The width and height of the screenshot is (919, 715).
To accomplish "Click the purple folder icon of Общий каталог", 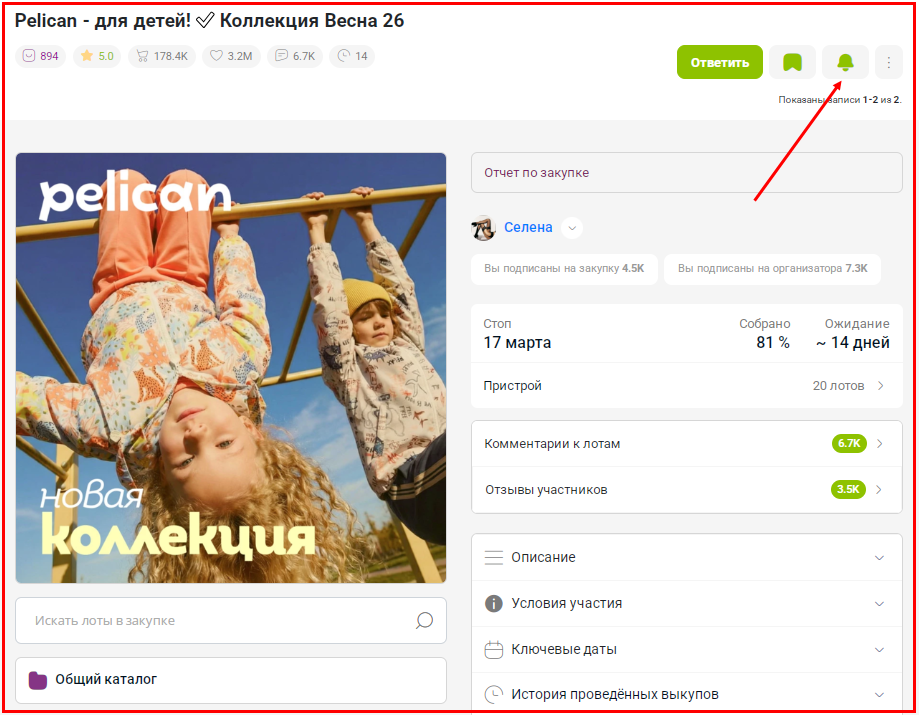I will 38,680.
